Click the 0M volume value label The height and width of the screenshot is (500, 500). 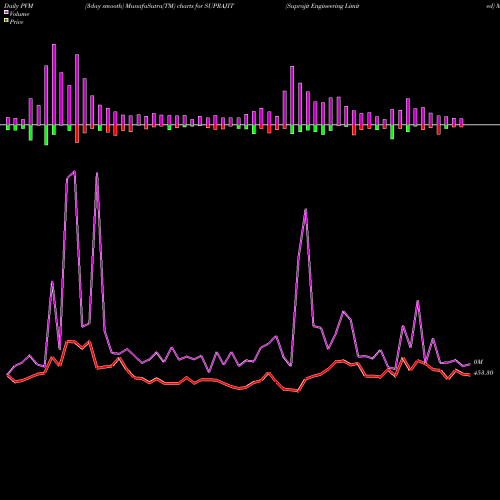tap(478, 362)
